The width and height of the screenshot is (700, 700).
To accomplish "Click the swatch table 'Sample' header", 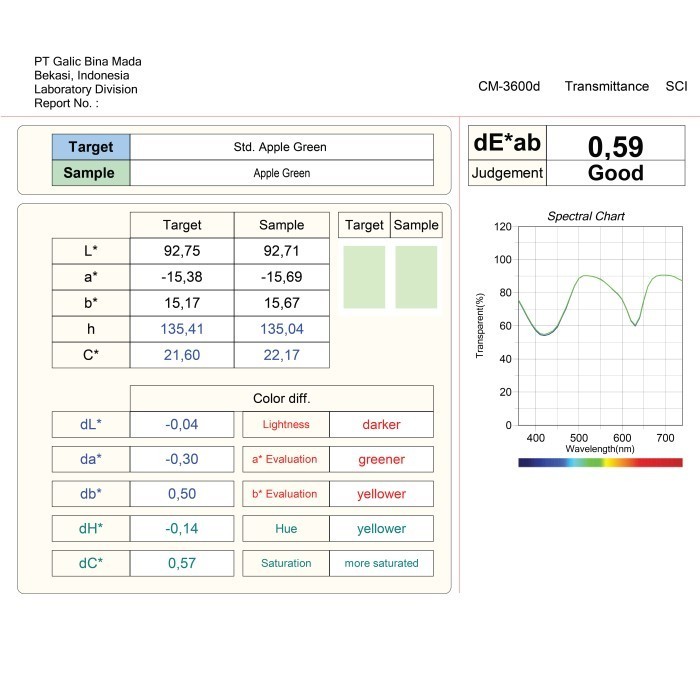I will pos(416,225).
